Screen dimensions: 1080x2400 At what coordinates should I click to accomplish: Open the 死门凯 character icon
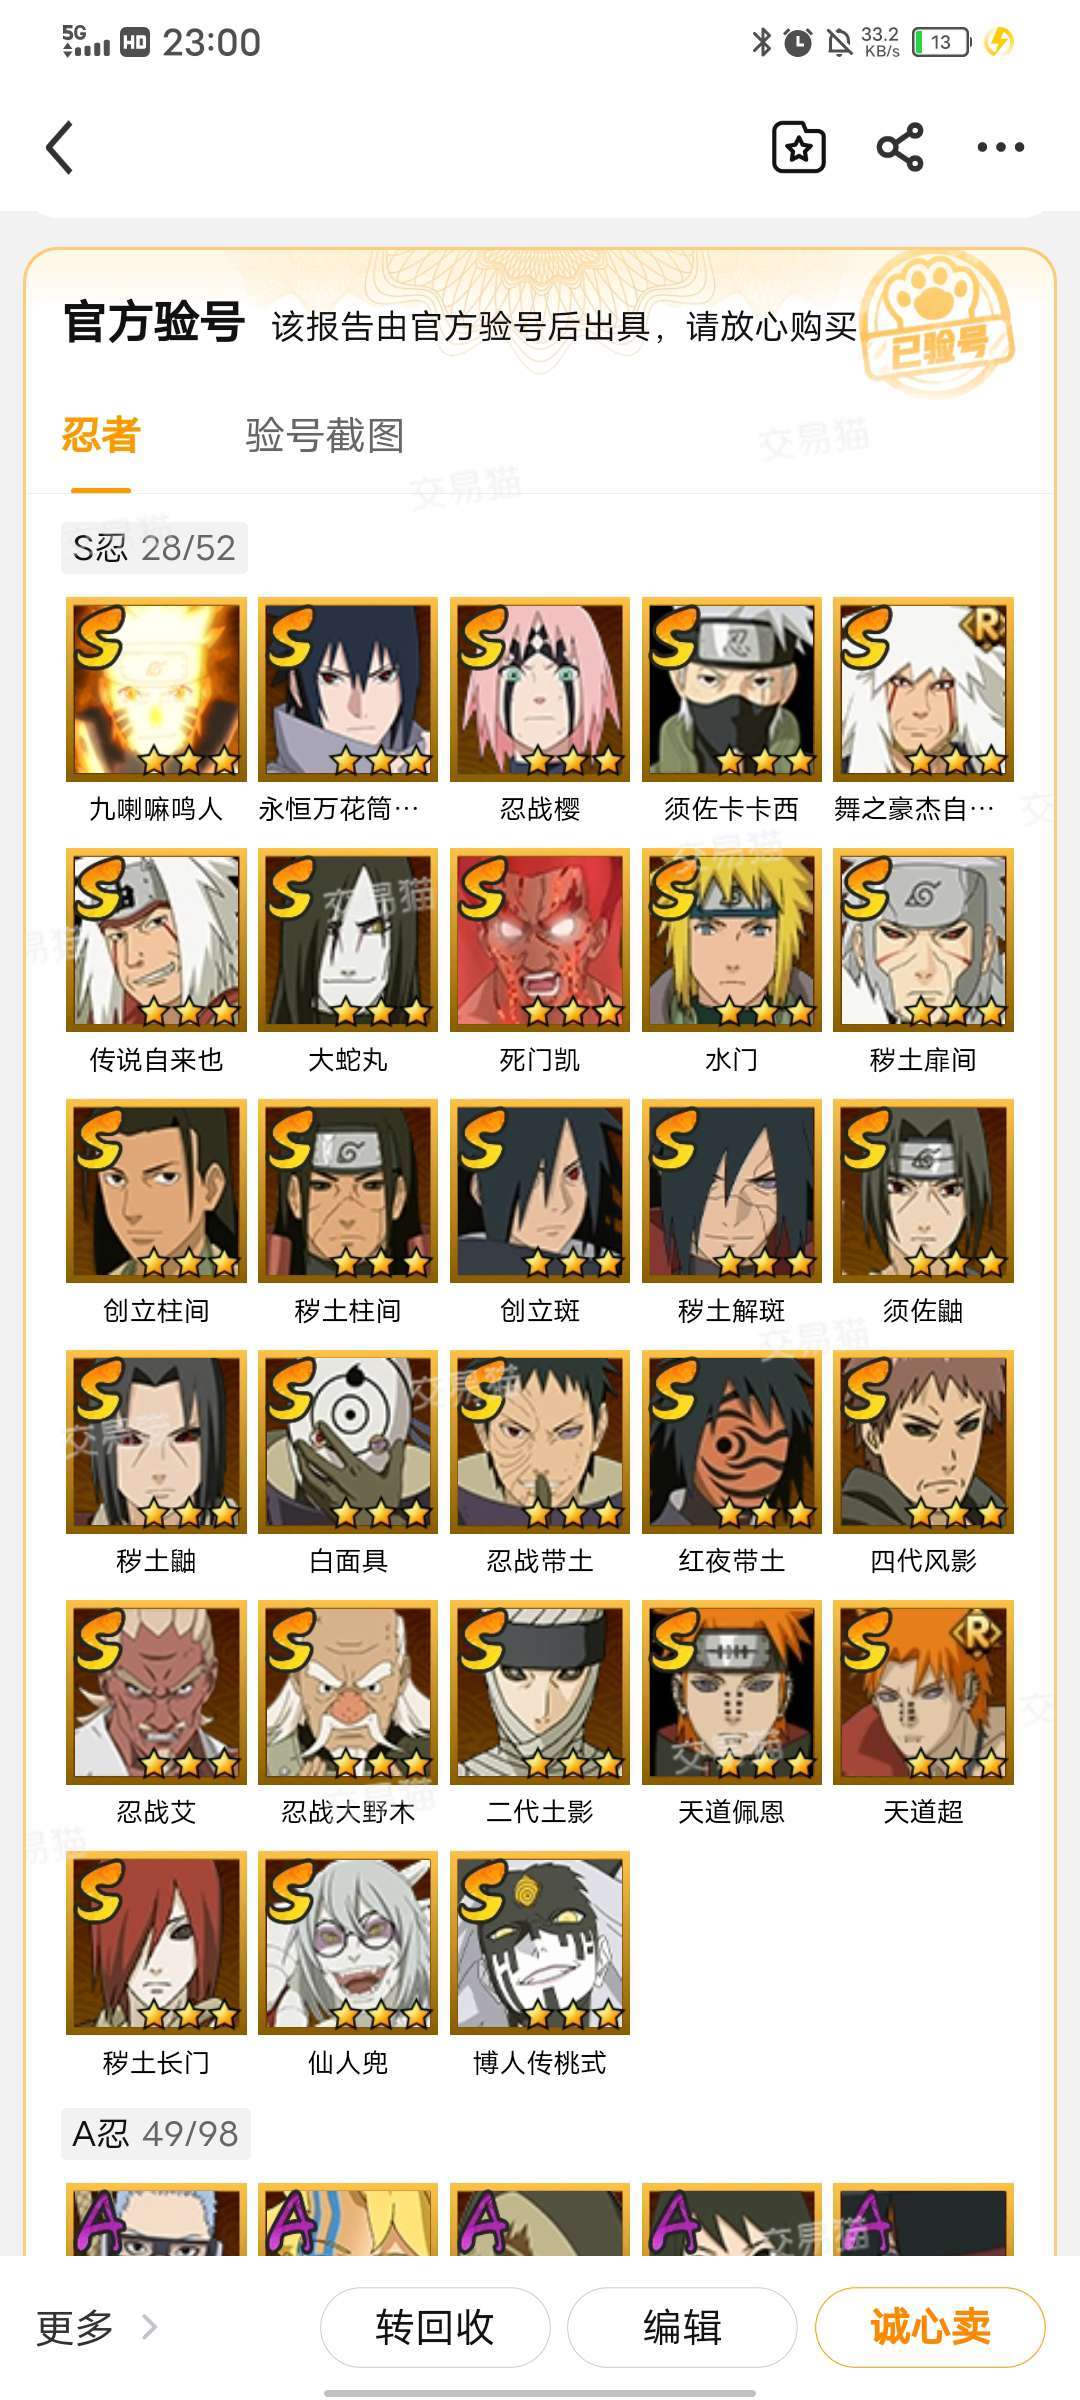pyautogui.click(x=540, y=940)
